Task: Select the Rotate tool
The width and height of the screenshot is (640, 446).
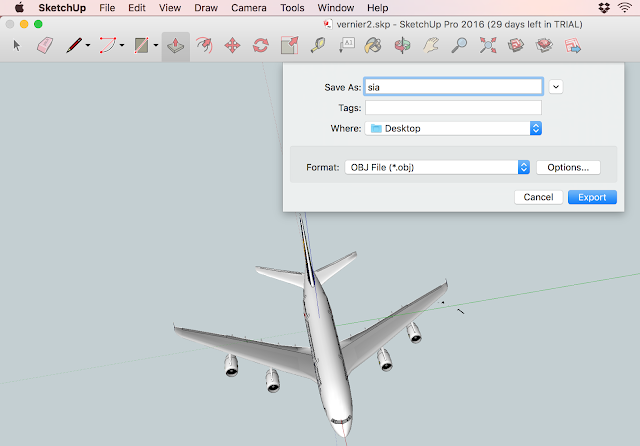Action: 260,45
